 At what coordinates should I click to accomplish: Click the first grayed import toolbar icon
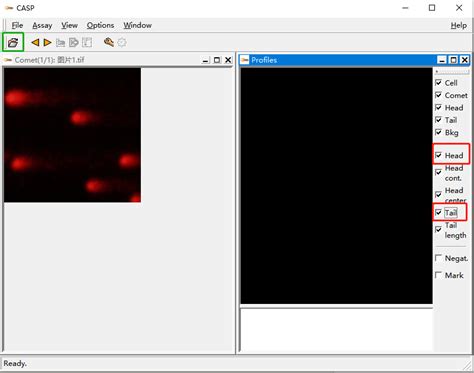(x=60, y=42)
